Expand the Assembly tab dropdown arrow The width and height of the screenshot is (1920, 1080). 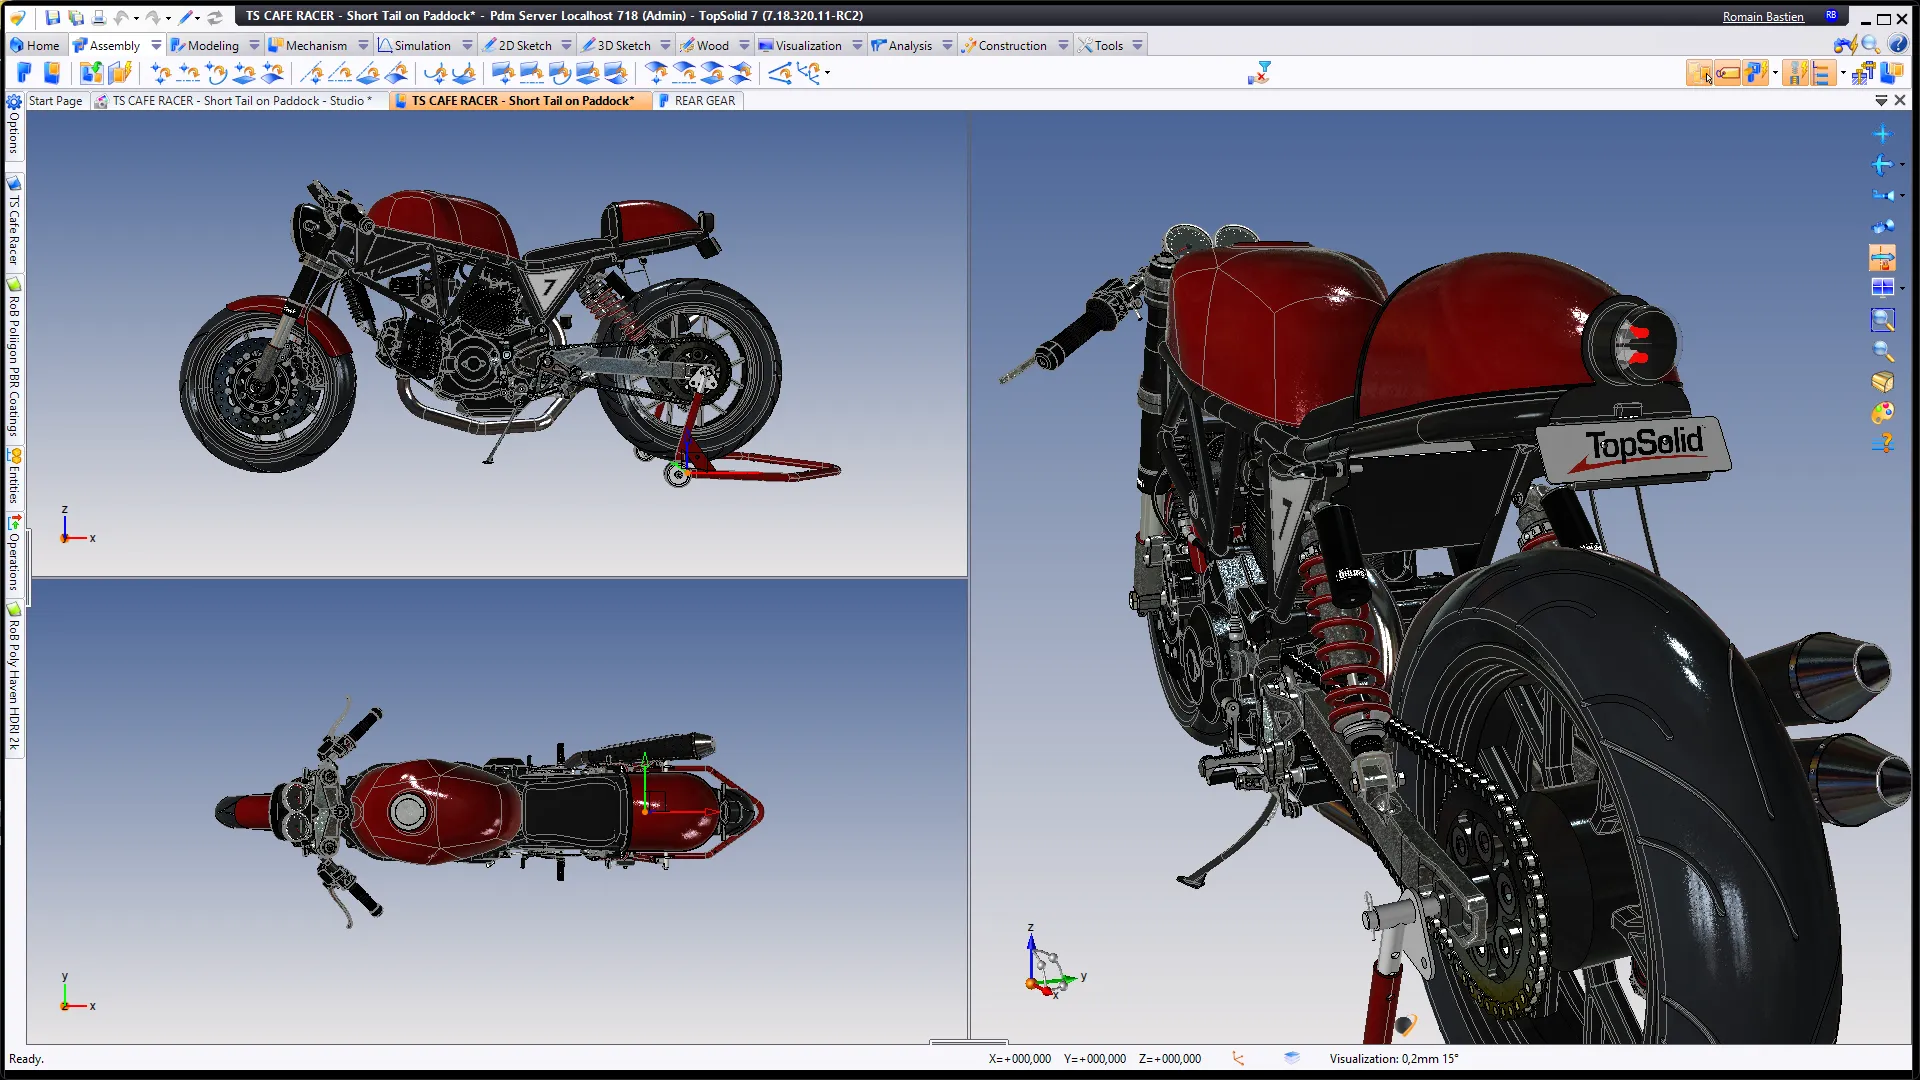point(156,45)
